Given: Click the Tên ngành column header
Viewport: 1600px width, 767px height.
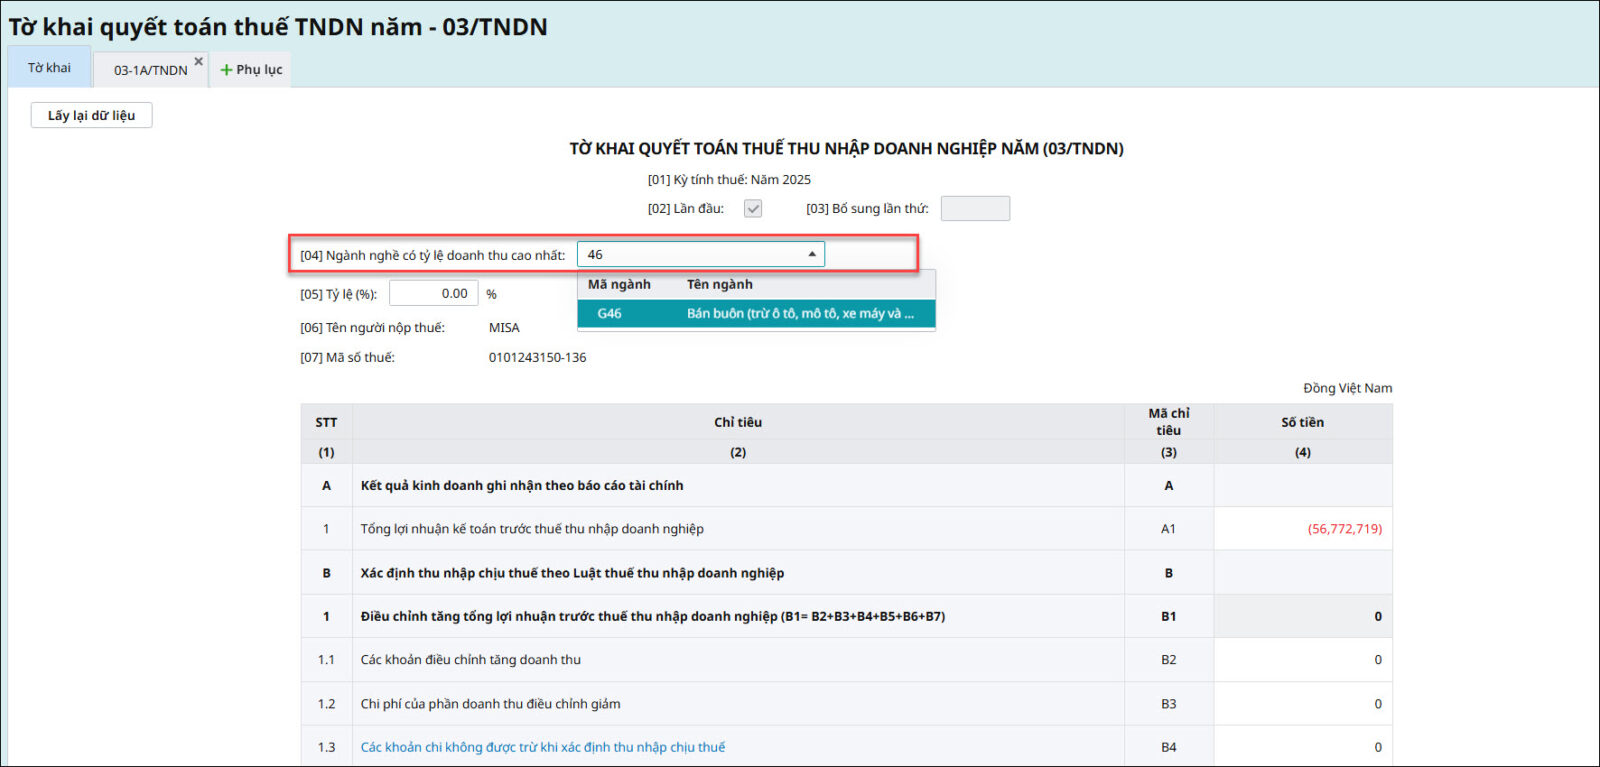Looking at the screenshot, I should 720,285.
